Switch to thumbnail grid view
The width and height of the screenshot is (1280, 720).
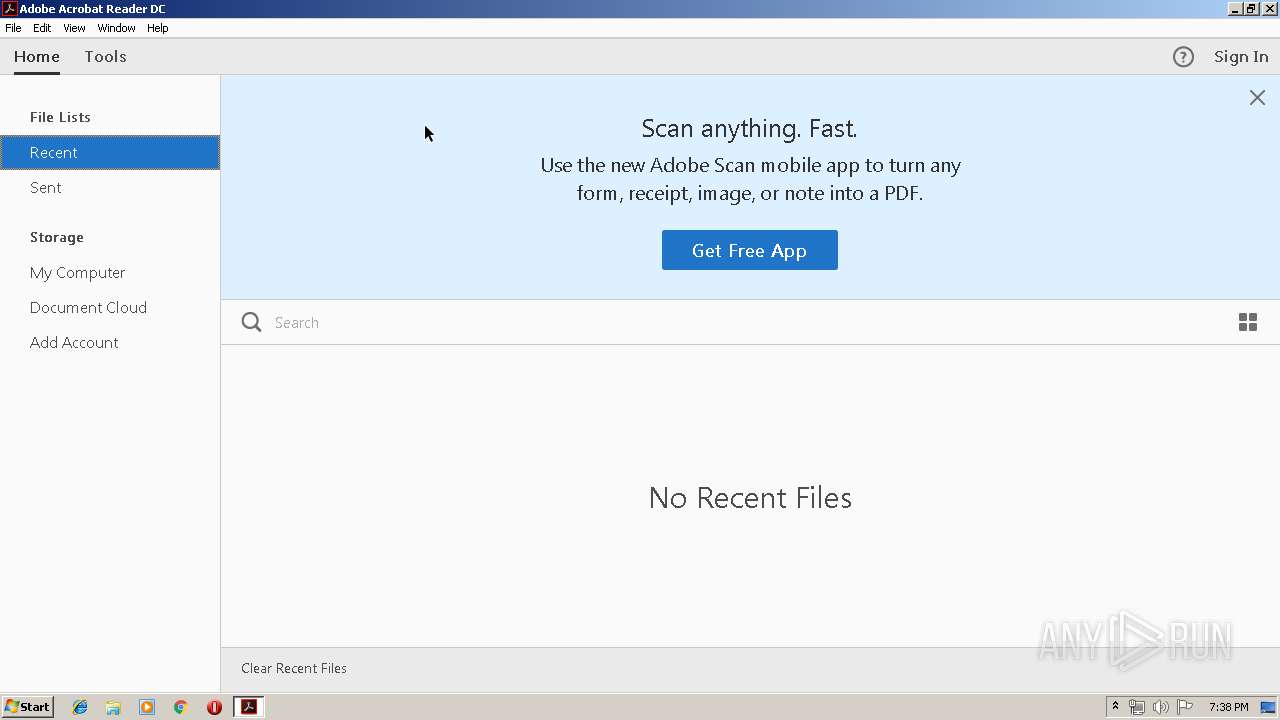(1248, 322)
